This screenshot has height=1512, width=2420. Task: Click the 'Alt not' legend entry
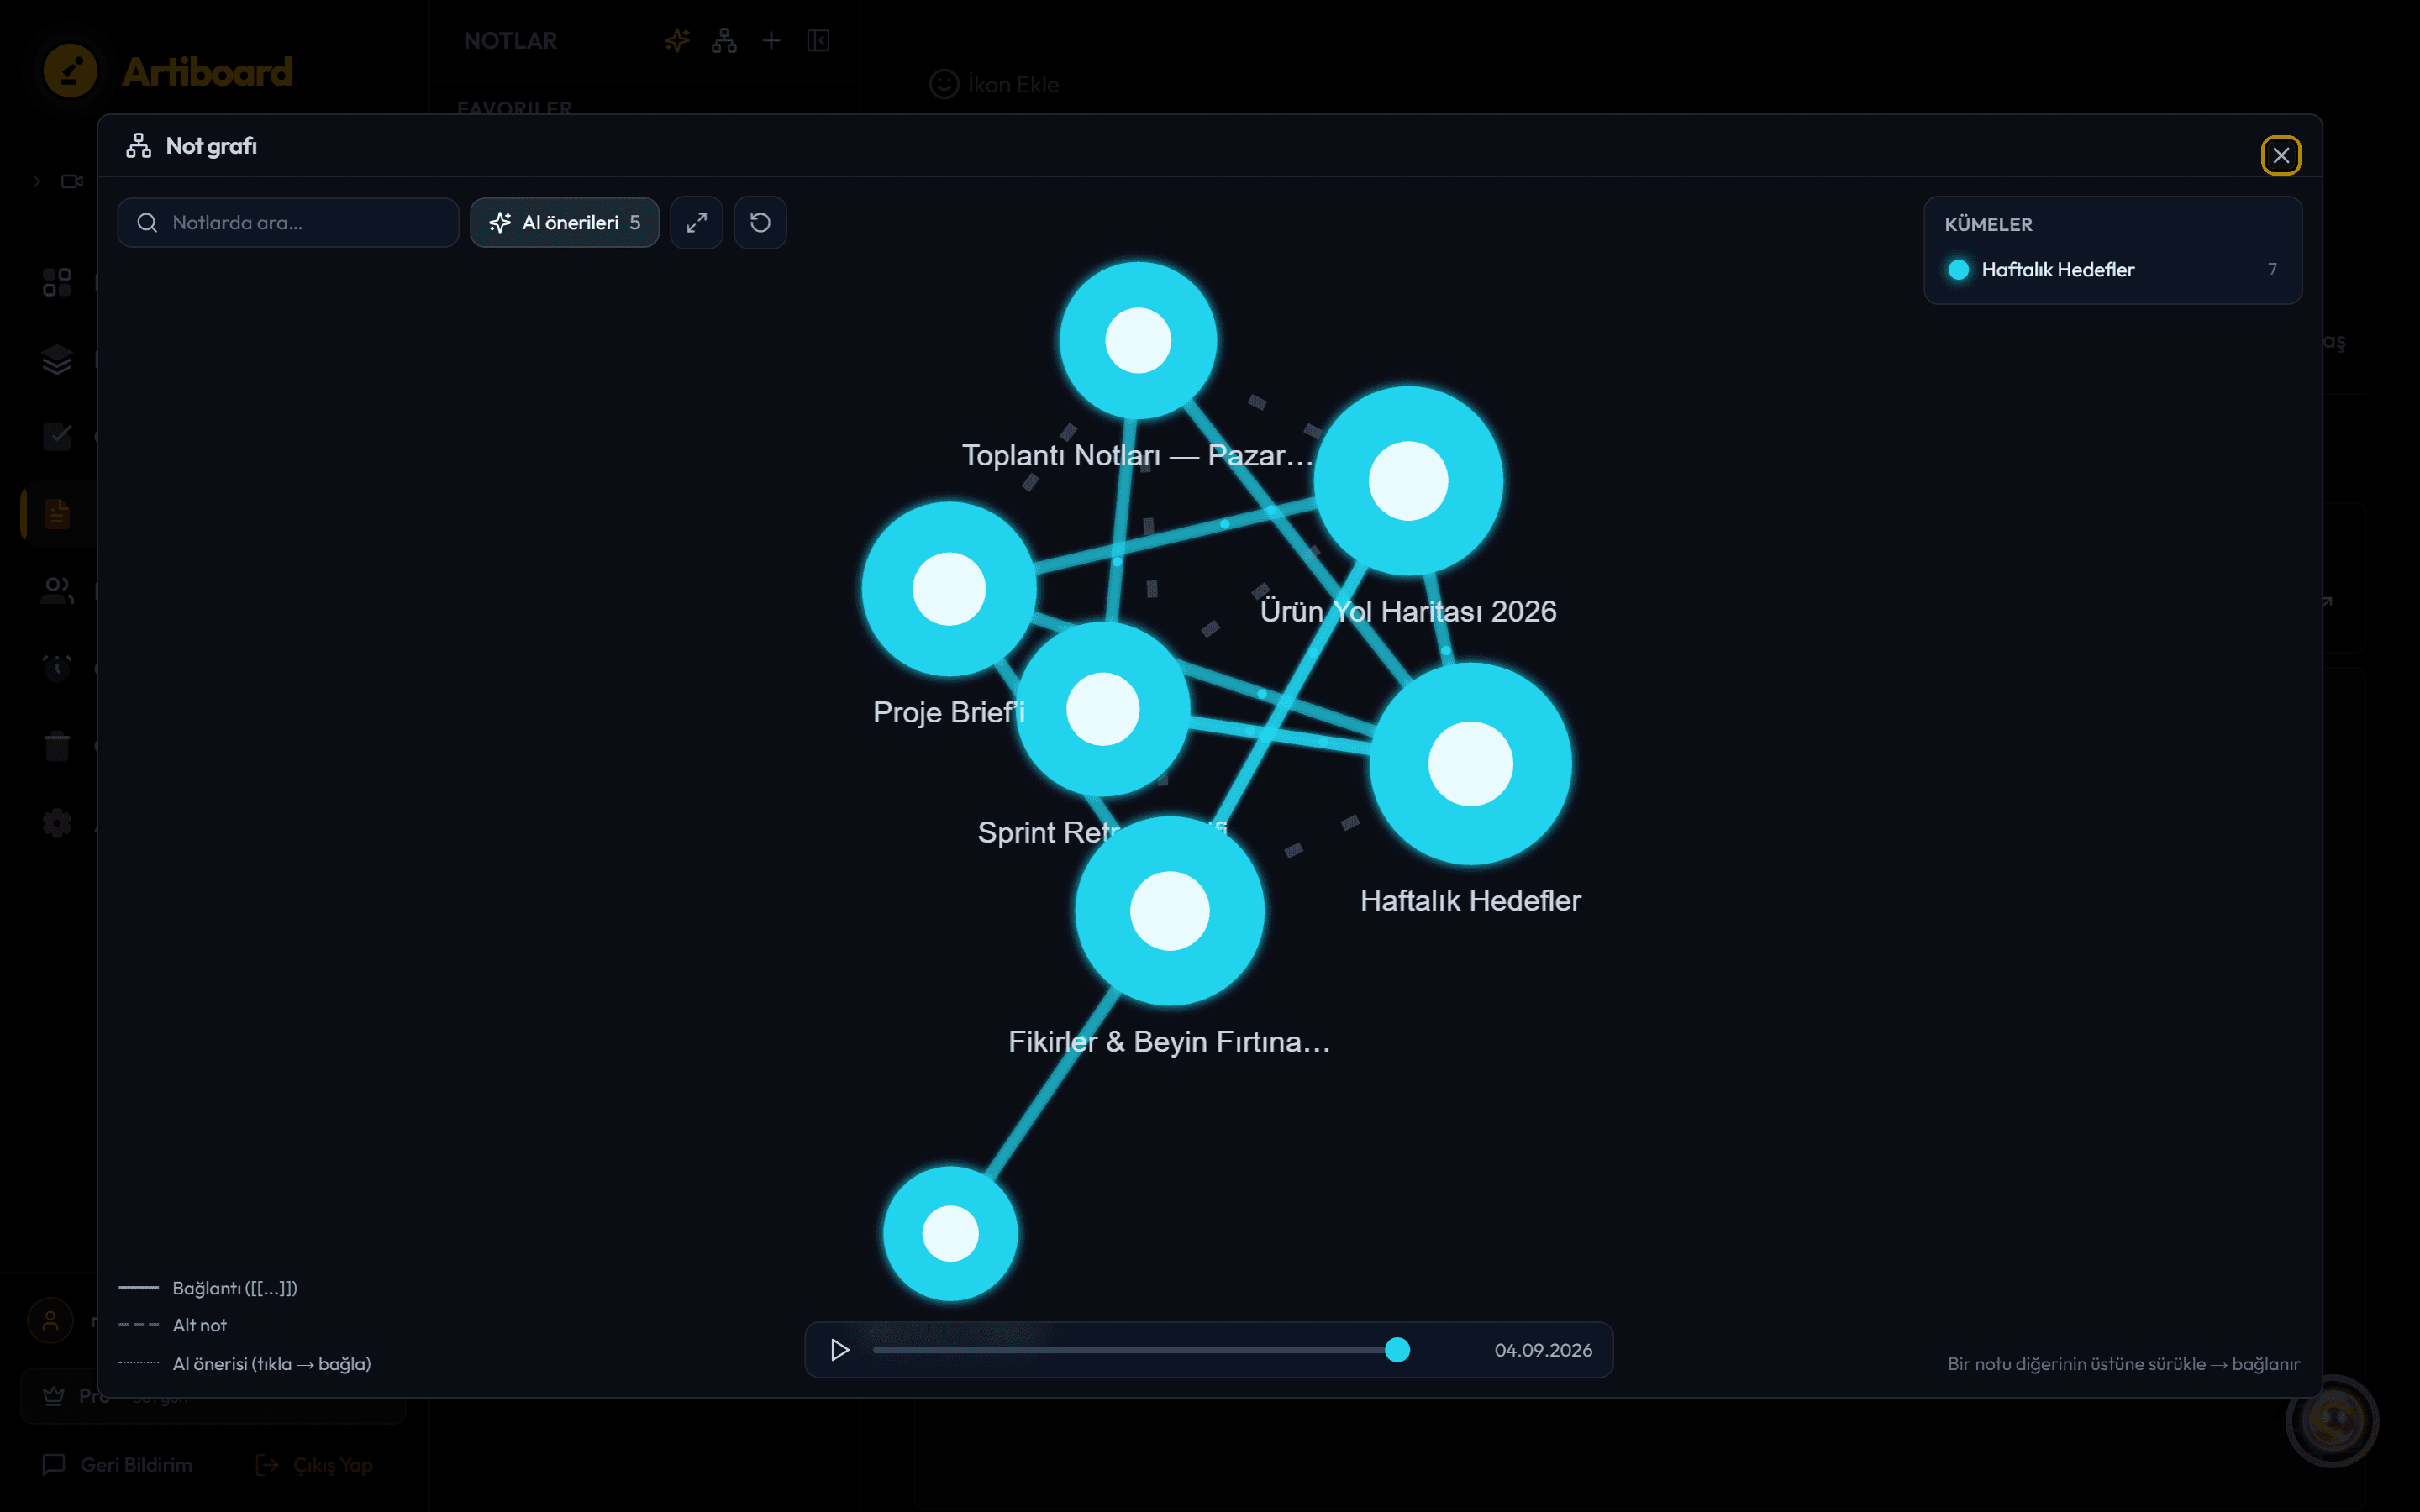[x=173, y=1325]
